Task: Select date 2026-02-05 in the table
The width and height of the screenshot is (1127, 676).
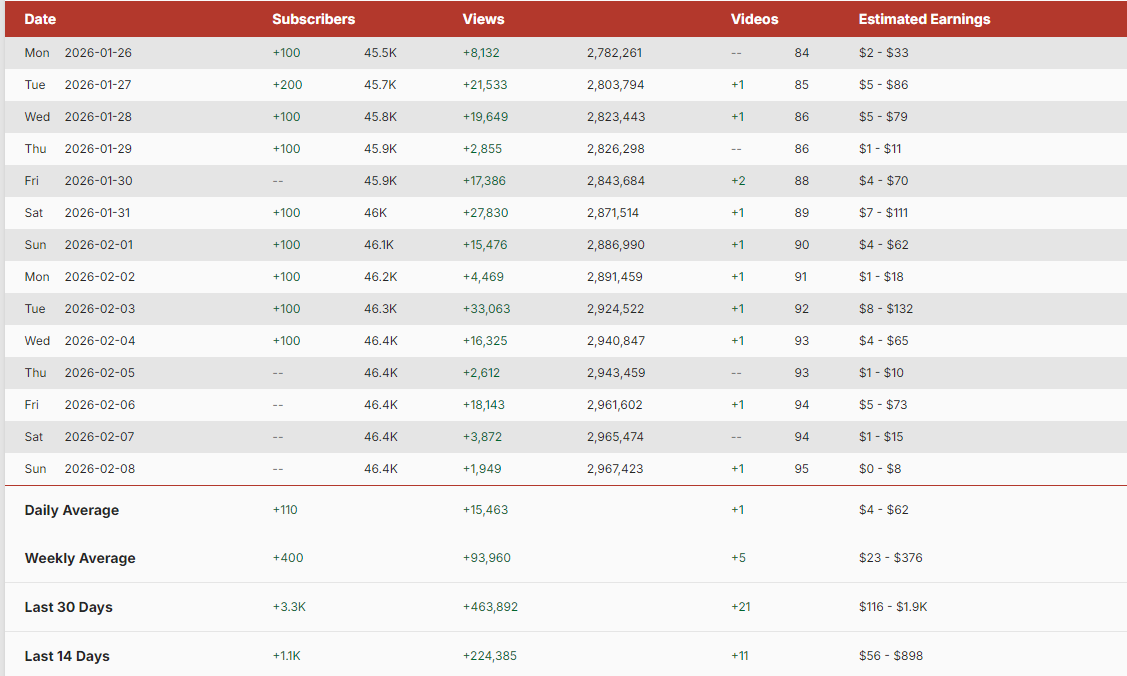Action: click(100, 373)
